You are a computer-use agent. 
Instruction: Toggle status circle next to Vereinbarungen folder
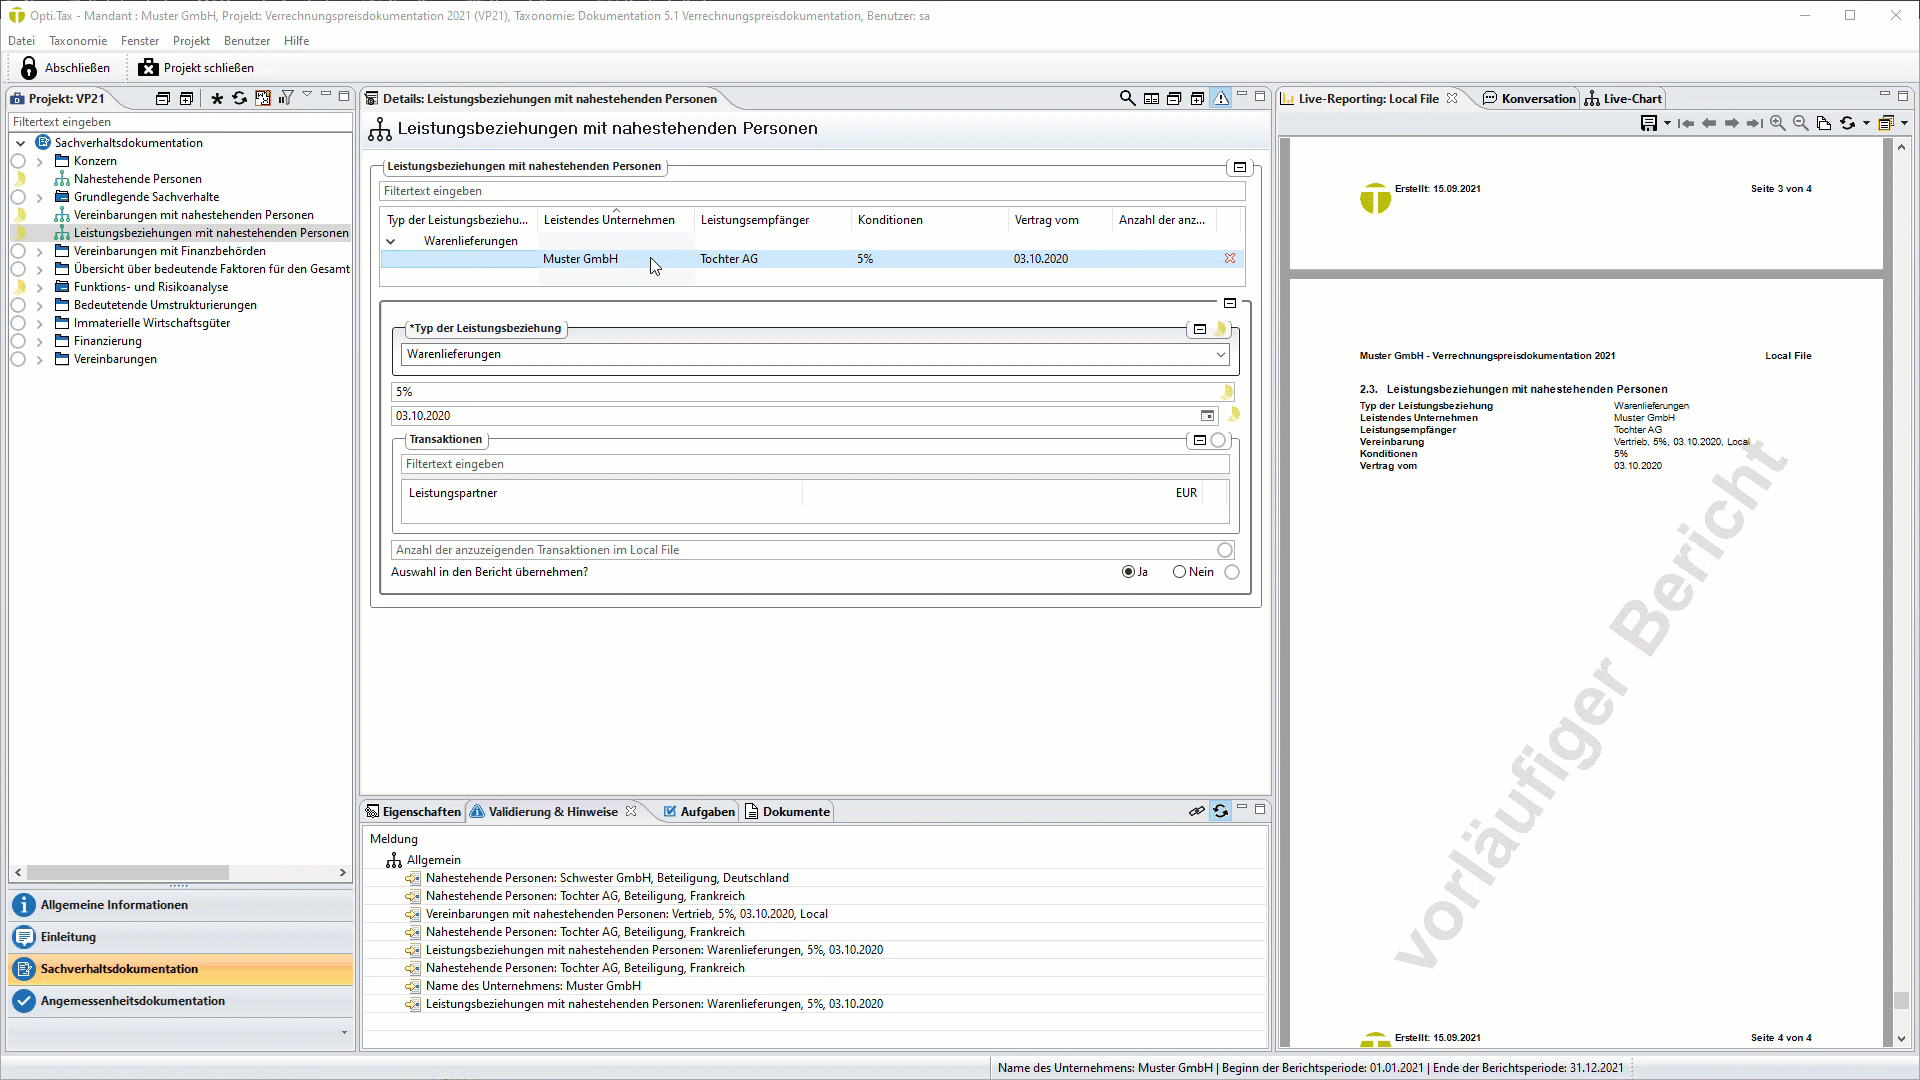pyautogui.click(x=18, y=359)
